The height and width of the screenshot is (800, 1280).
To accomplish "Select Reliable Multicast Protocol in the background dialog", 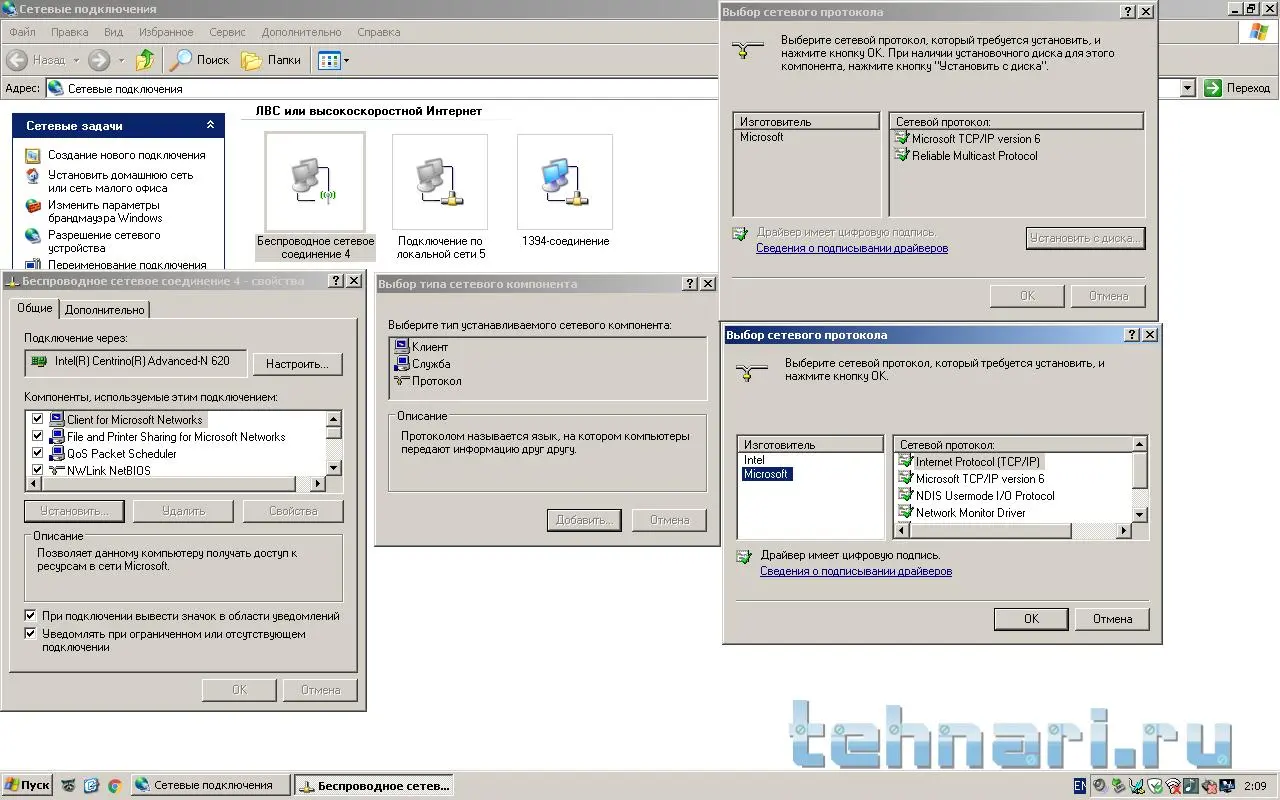I will 966,156.
